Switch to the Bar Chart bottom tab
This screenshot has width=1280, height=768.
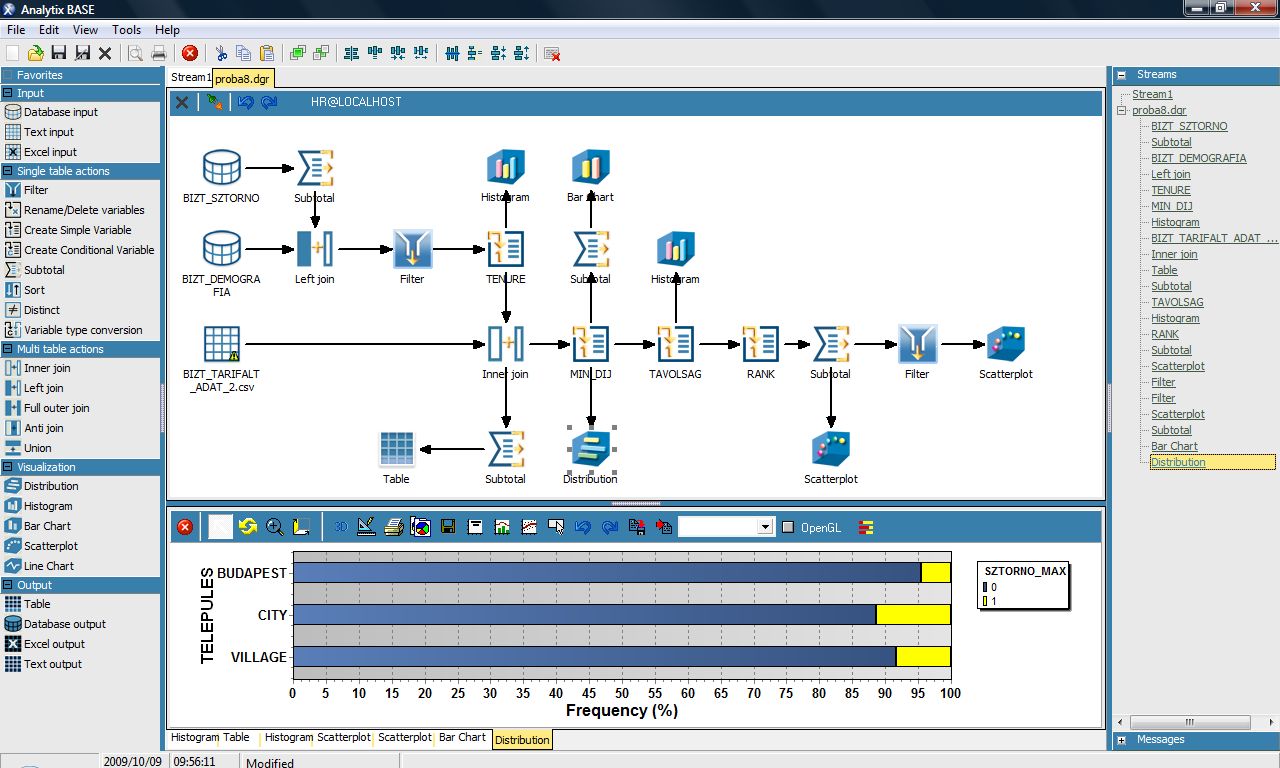coord(462,738)
